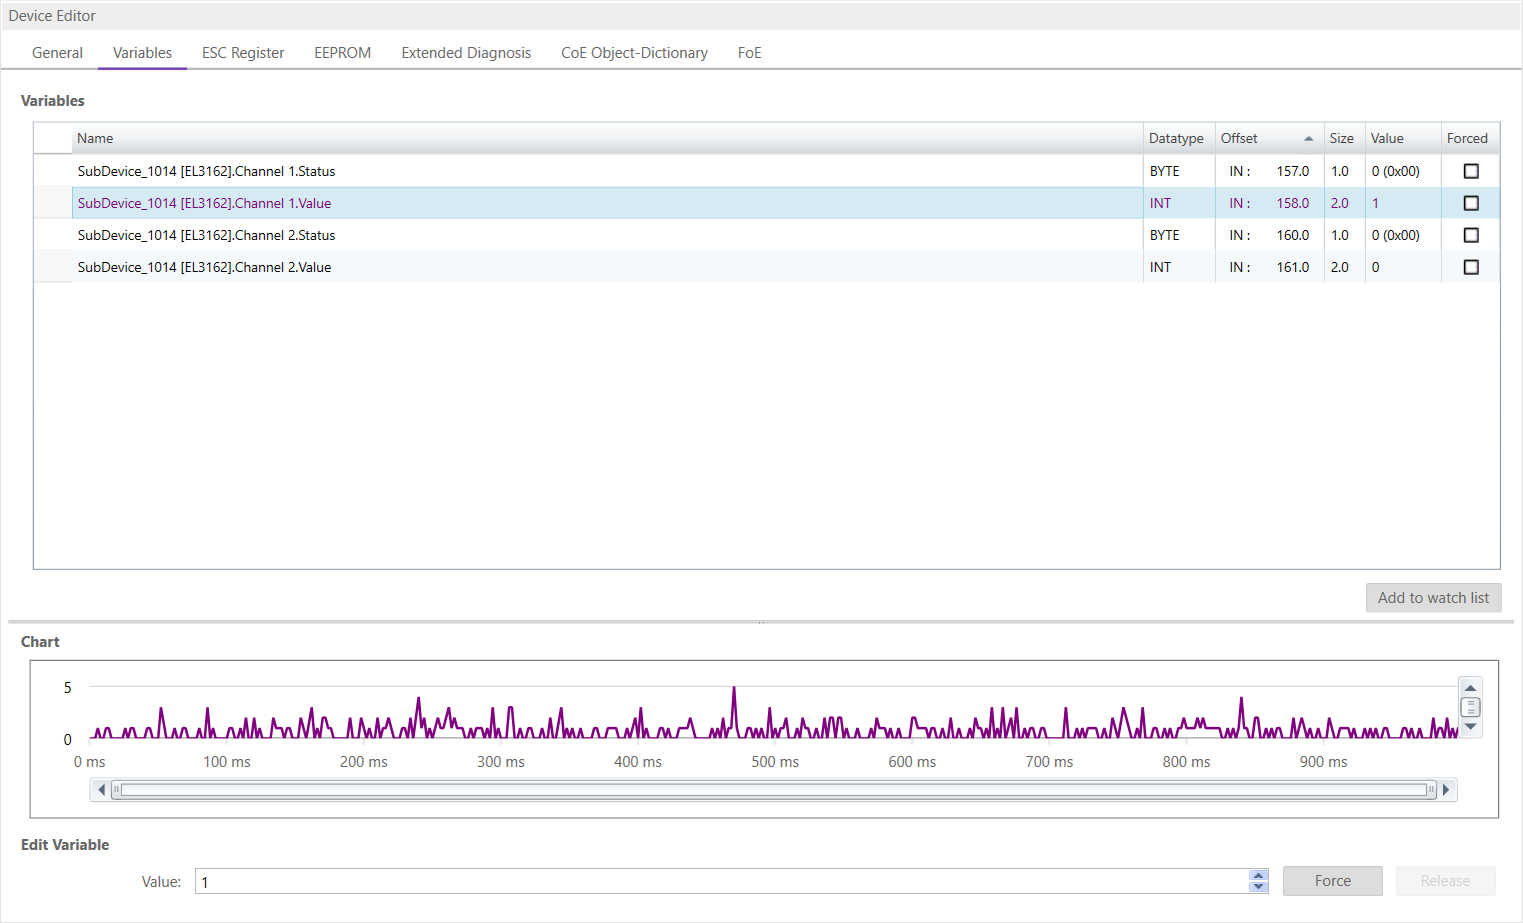Screen dimensions: 1523x923
Task: Open the EEPROM tab
Action: tap(342, 53)
